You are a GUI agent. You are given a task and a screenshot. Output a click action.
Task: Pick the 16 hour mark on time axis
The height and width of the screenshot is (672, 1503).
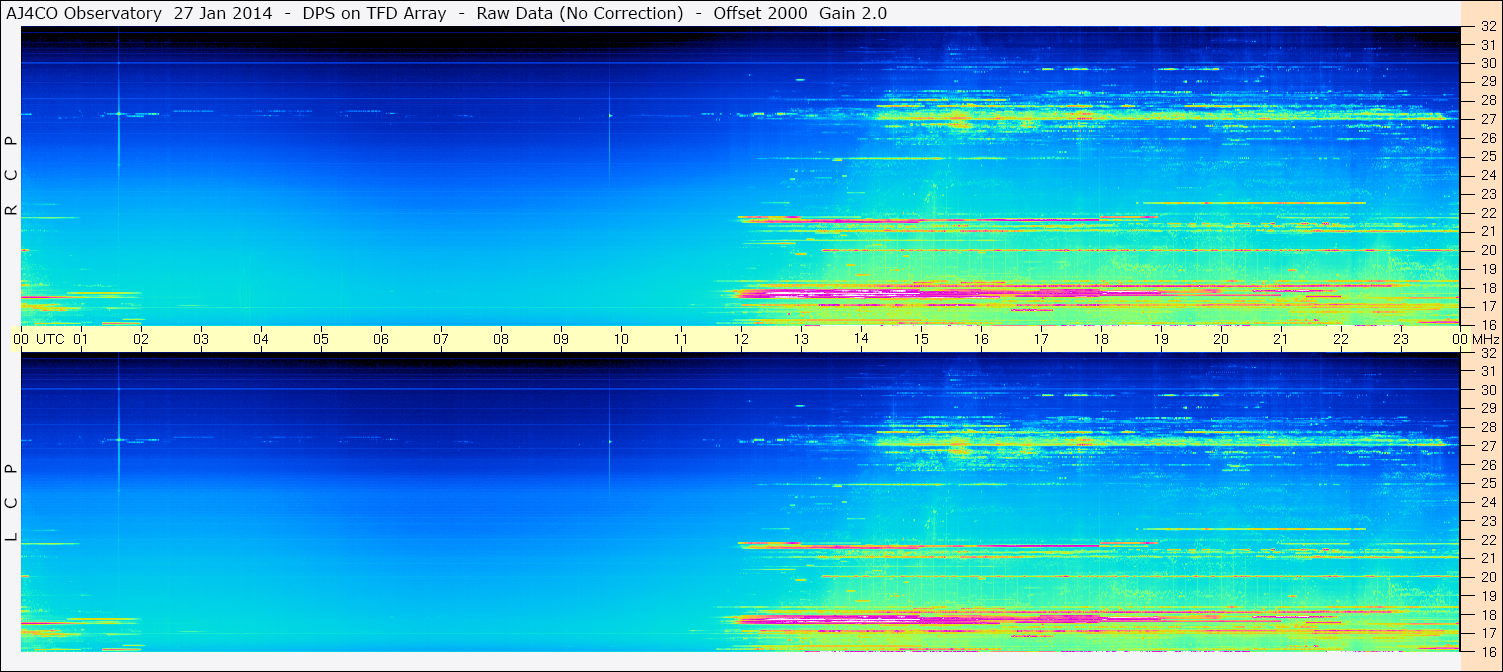point(981,339)
